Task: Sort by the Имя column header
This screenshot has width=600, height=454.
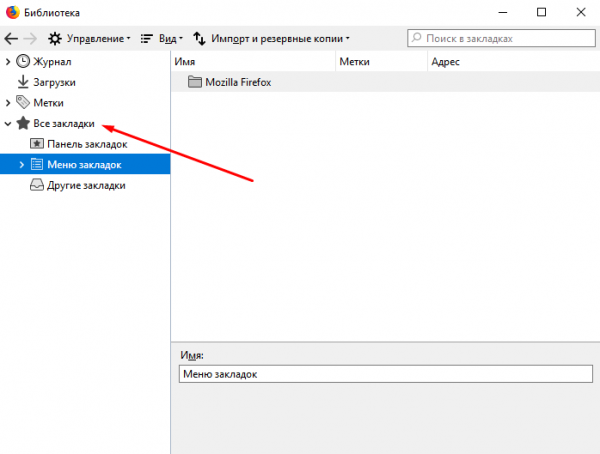Action: pyautogui.click(x=253, y=62)
